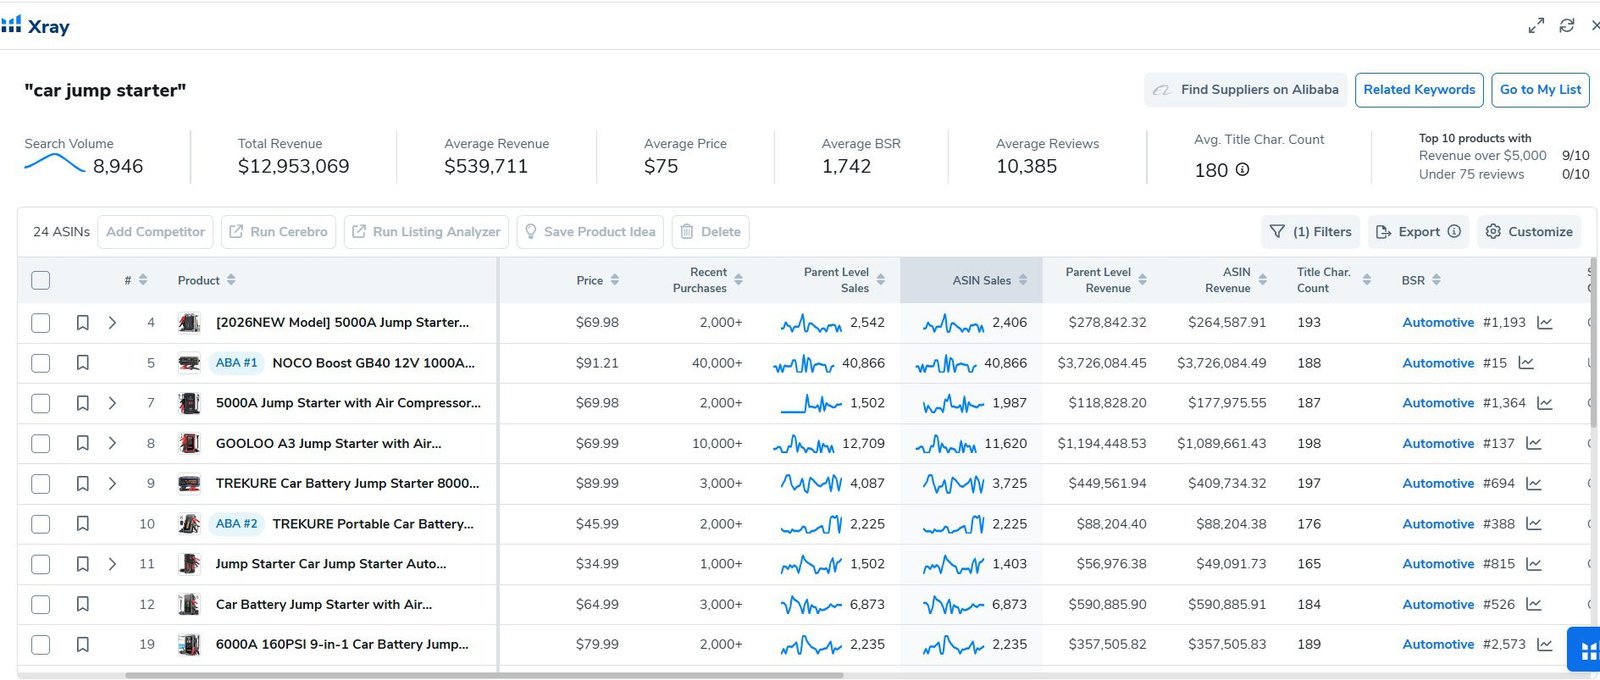Go to My List
Viewport: 1600px width, 680px height.
[1540, 90]
